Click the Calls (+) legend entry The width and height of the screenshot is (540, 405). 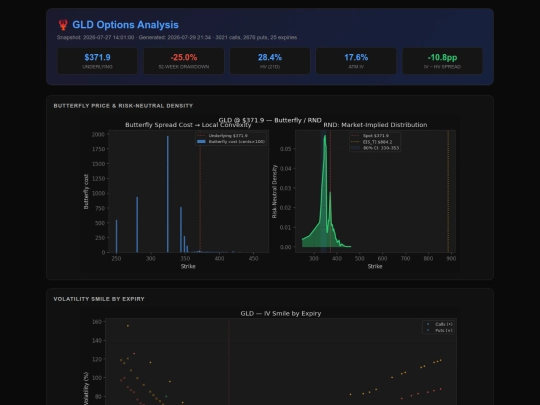tap(440, 324)
